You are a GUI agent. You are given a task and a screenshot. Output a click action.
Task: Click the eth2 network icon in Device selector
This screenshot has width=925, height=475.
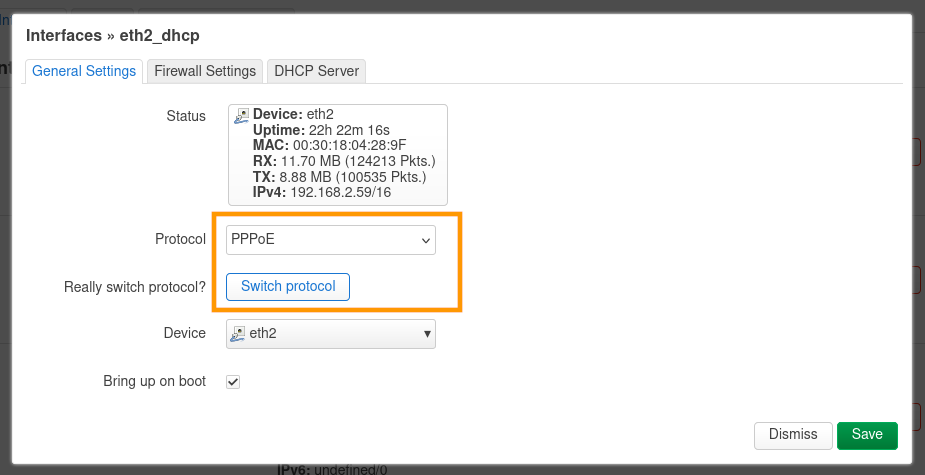[239, 333]
